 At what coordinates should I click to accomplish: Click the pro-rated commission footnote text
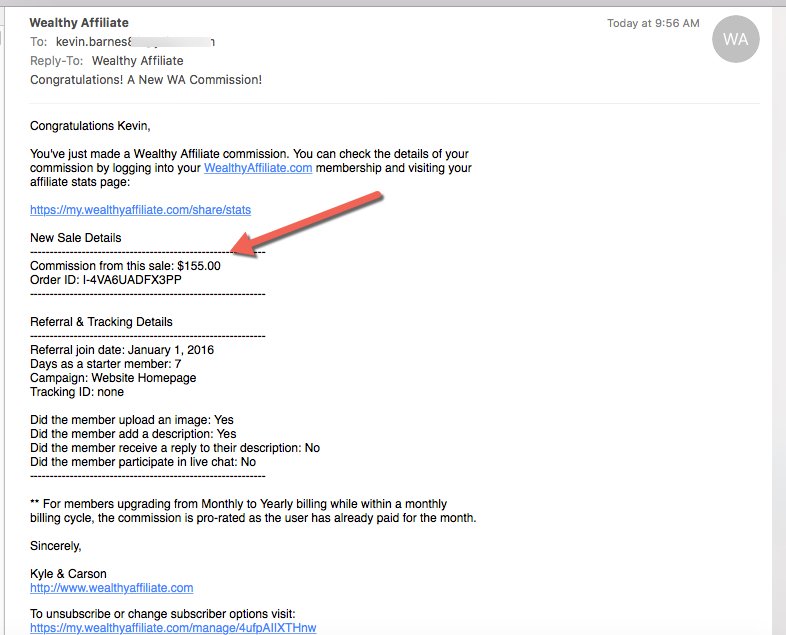click(x=253, y=511)
